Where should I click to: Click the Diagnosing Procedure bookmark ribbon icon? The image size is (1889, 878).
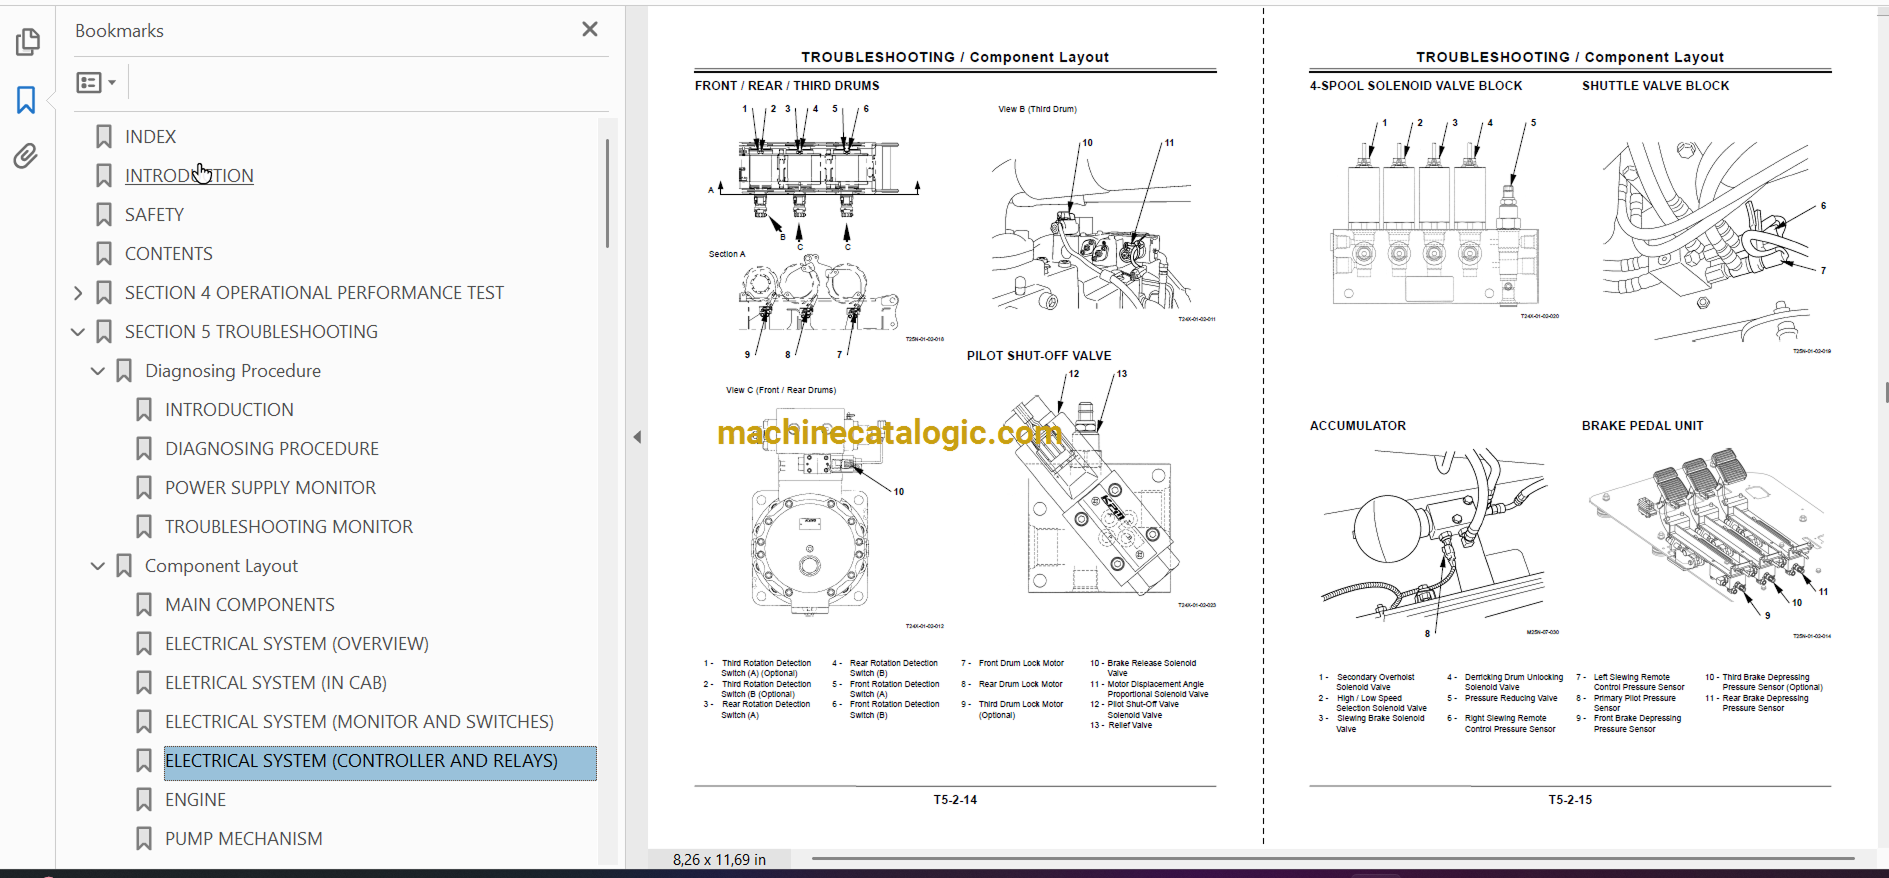[124, 370]
